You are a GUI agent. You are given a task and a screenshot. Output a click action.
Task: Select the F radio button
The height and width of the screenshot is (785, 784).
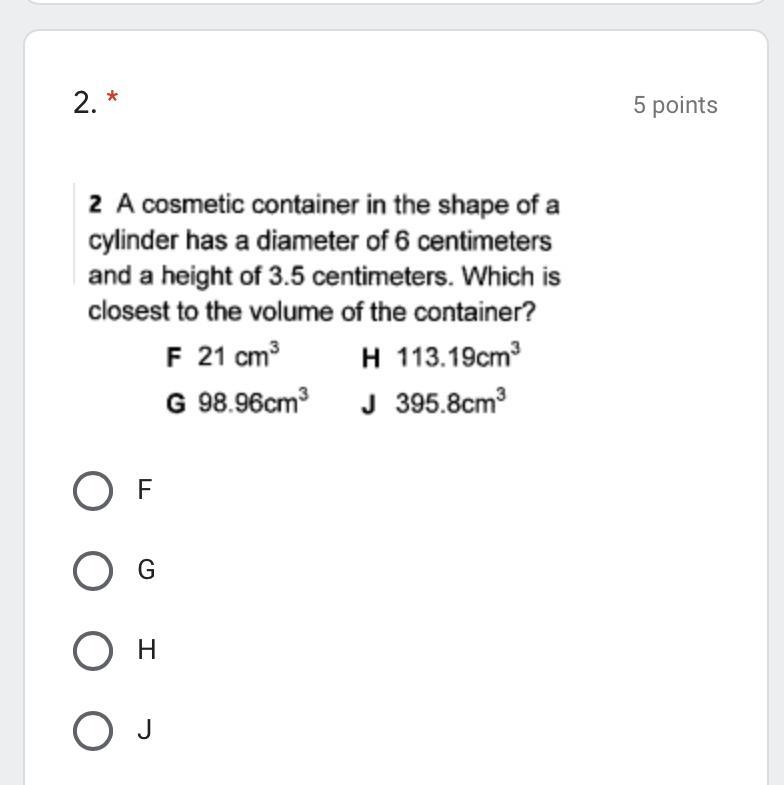(x=93, y=490)
